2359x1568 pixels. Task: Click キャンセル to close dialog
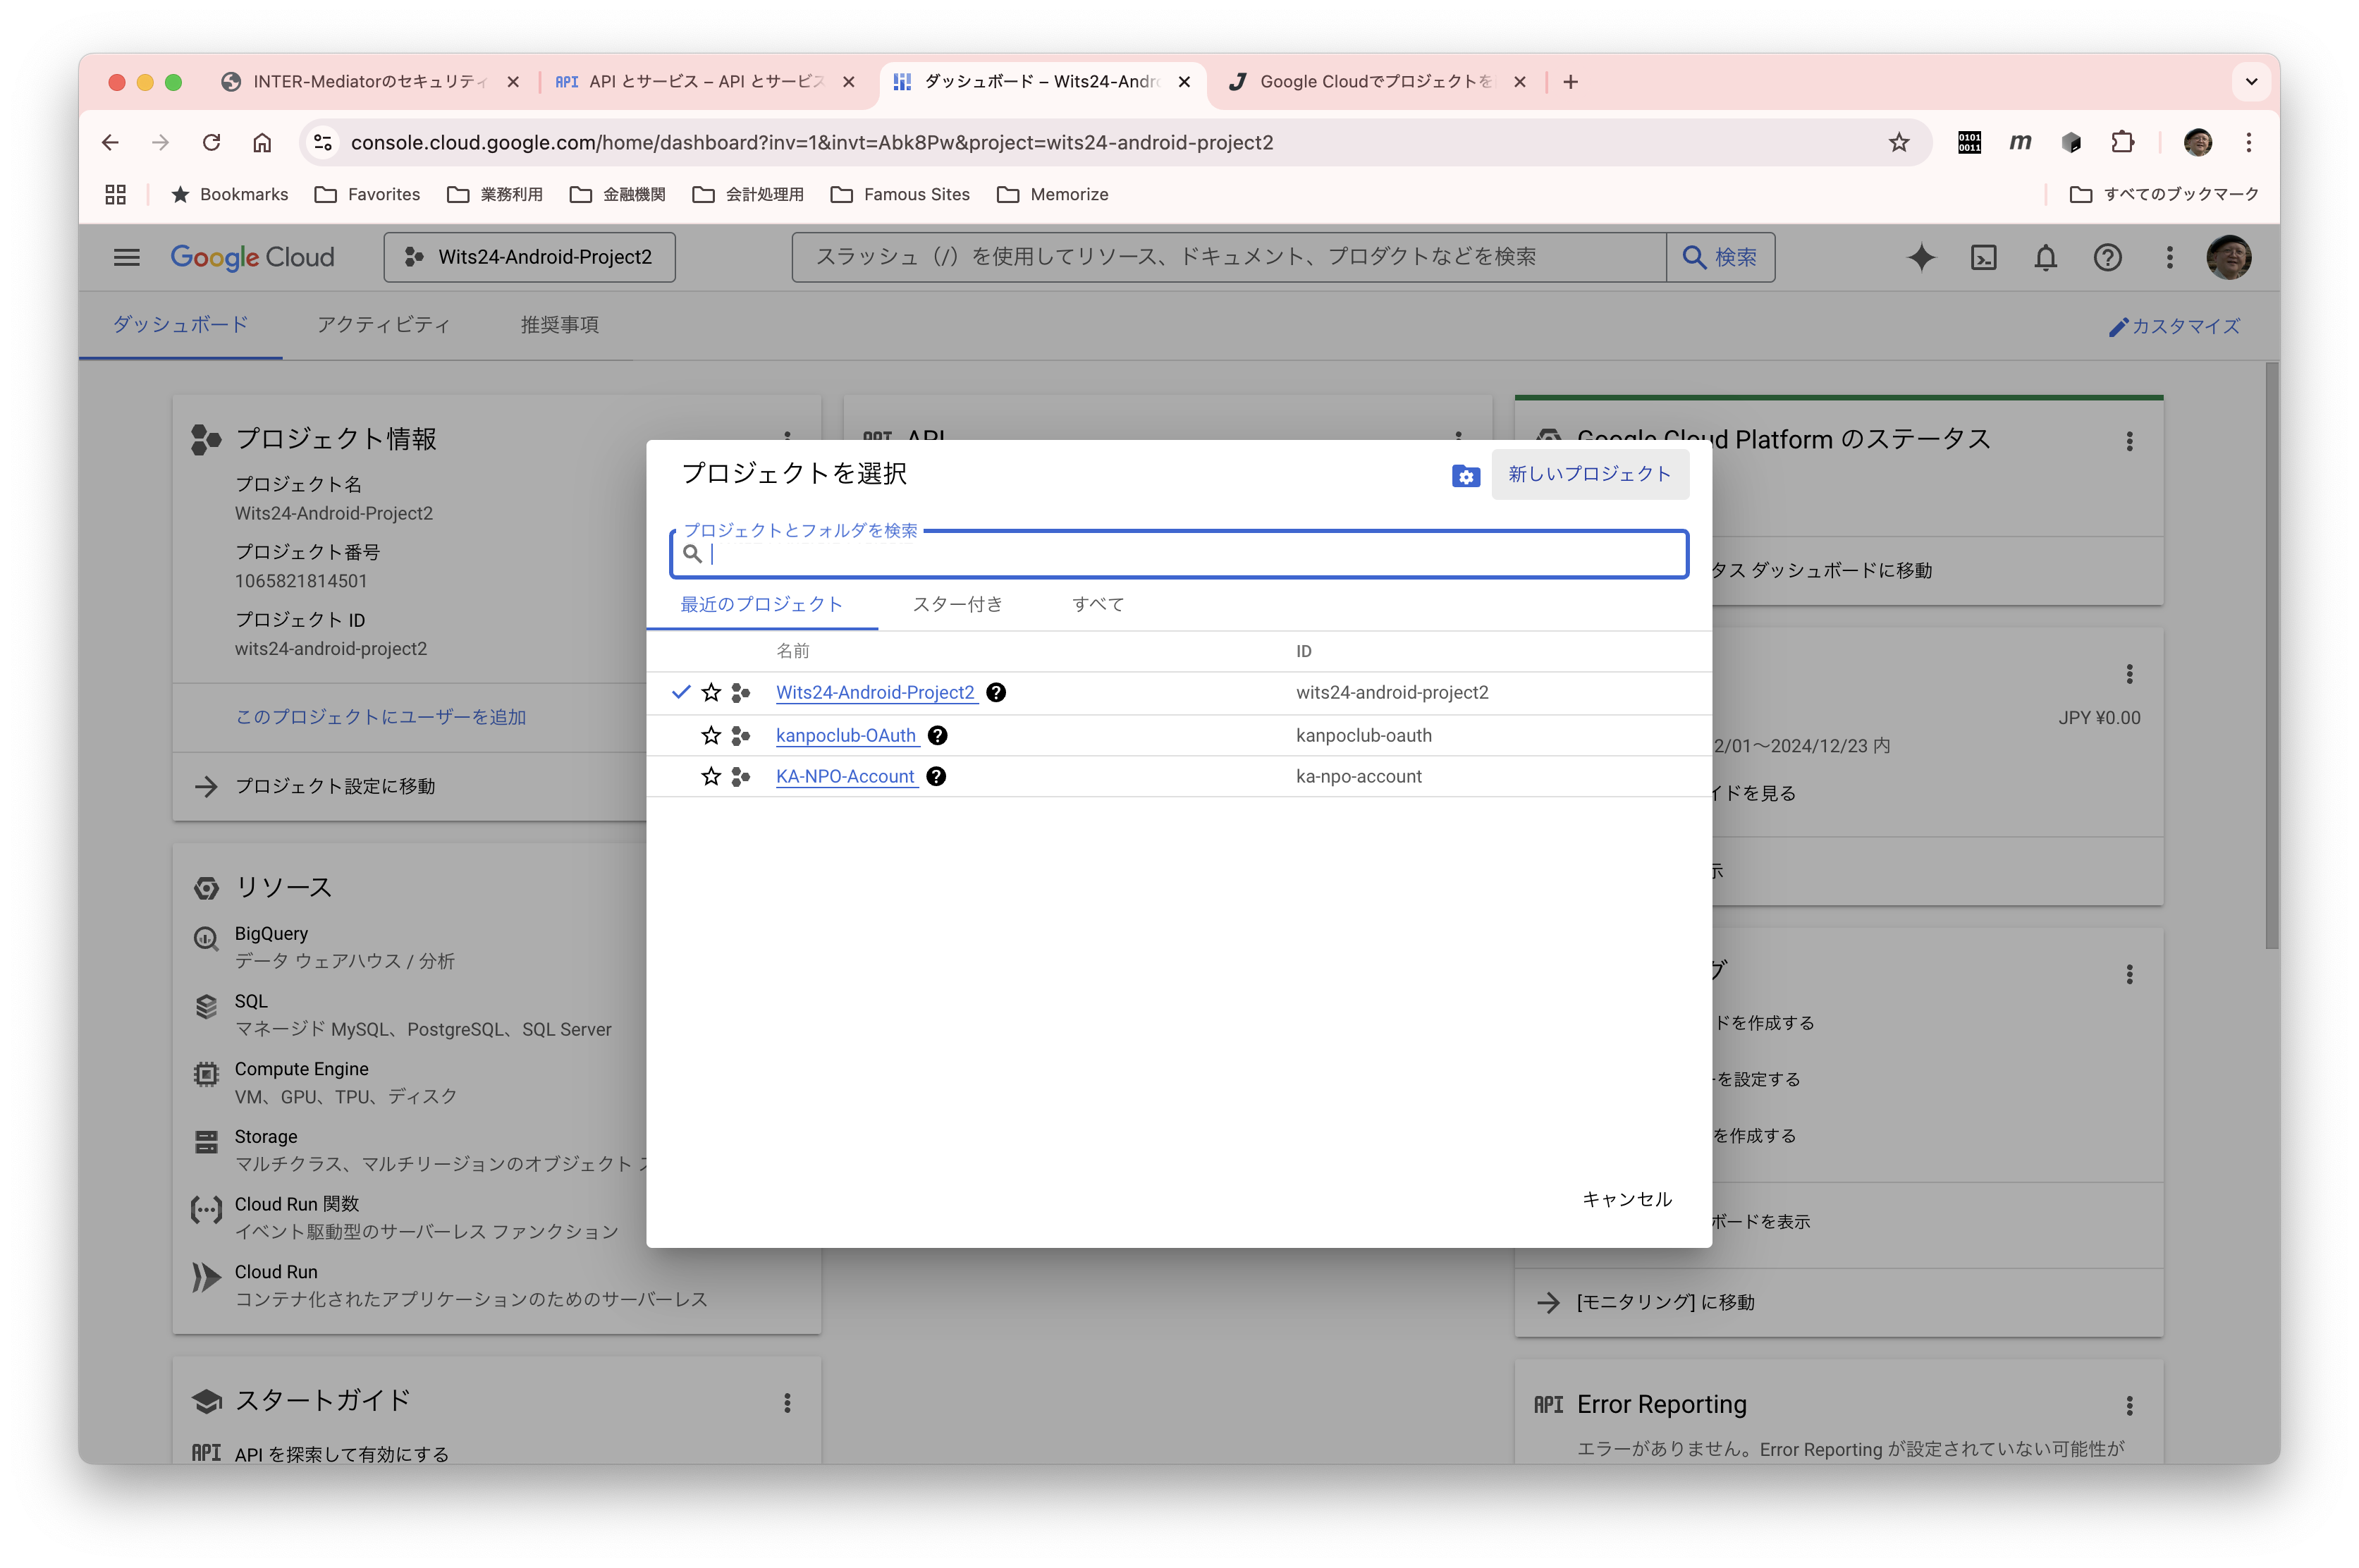pos(1626,1198)
